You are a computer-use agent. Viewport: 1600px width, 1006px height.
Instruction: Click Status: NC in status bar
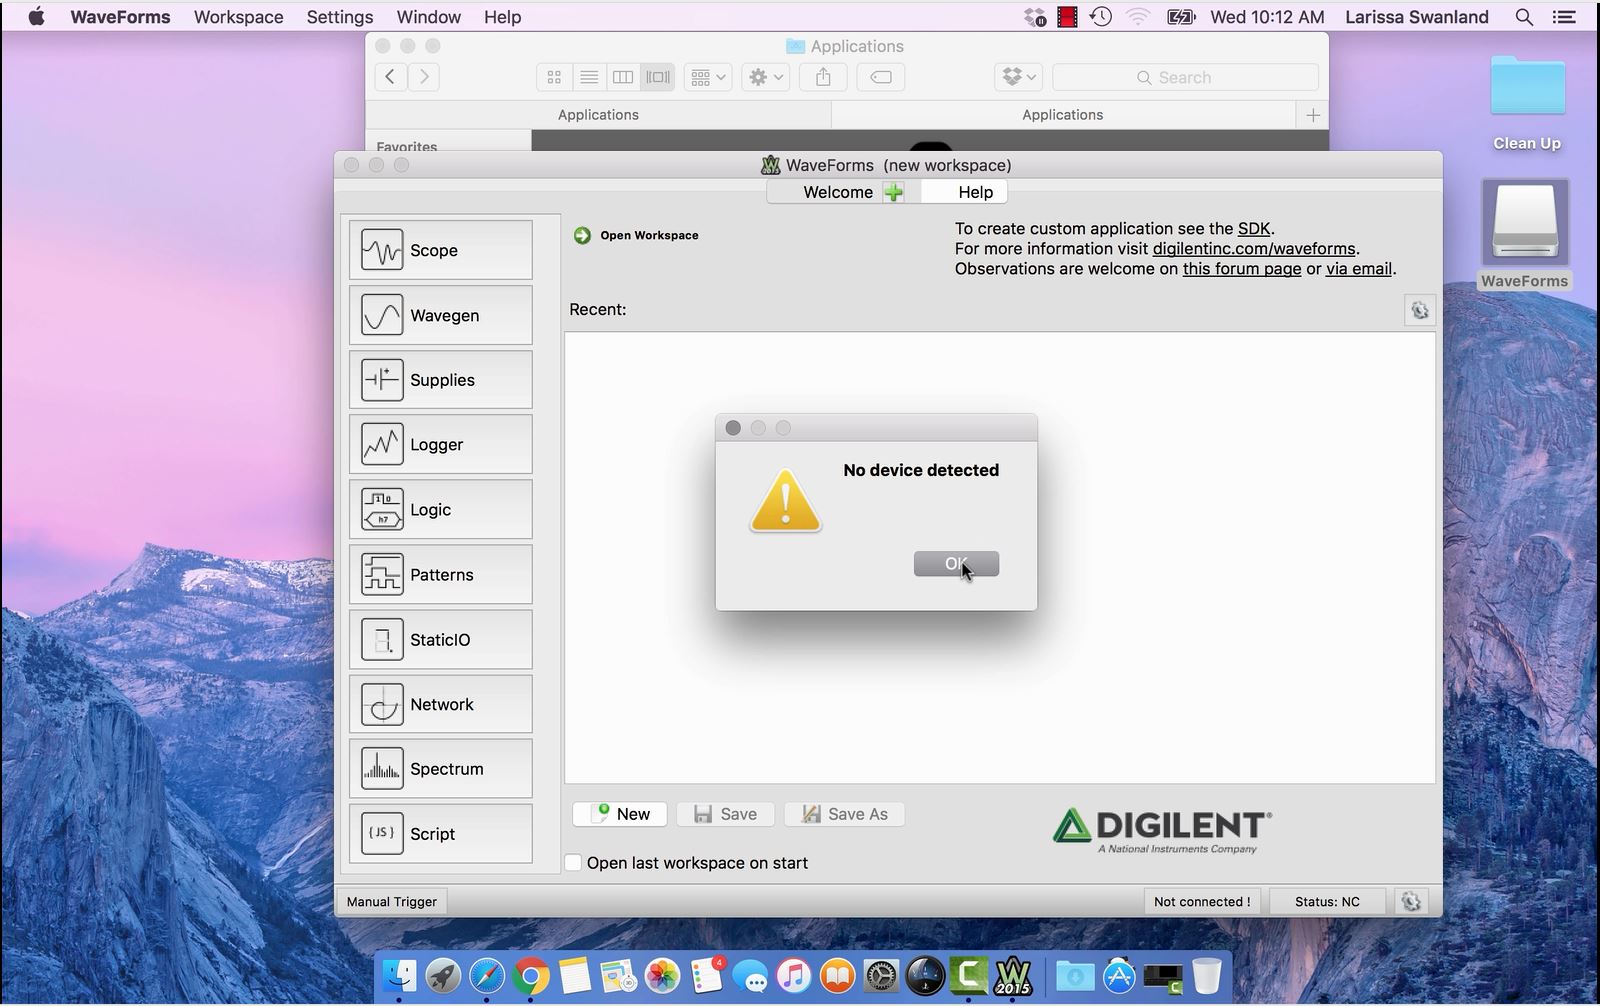pos(1327,901)
